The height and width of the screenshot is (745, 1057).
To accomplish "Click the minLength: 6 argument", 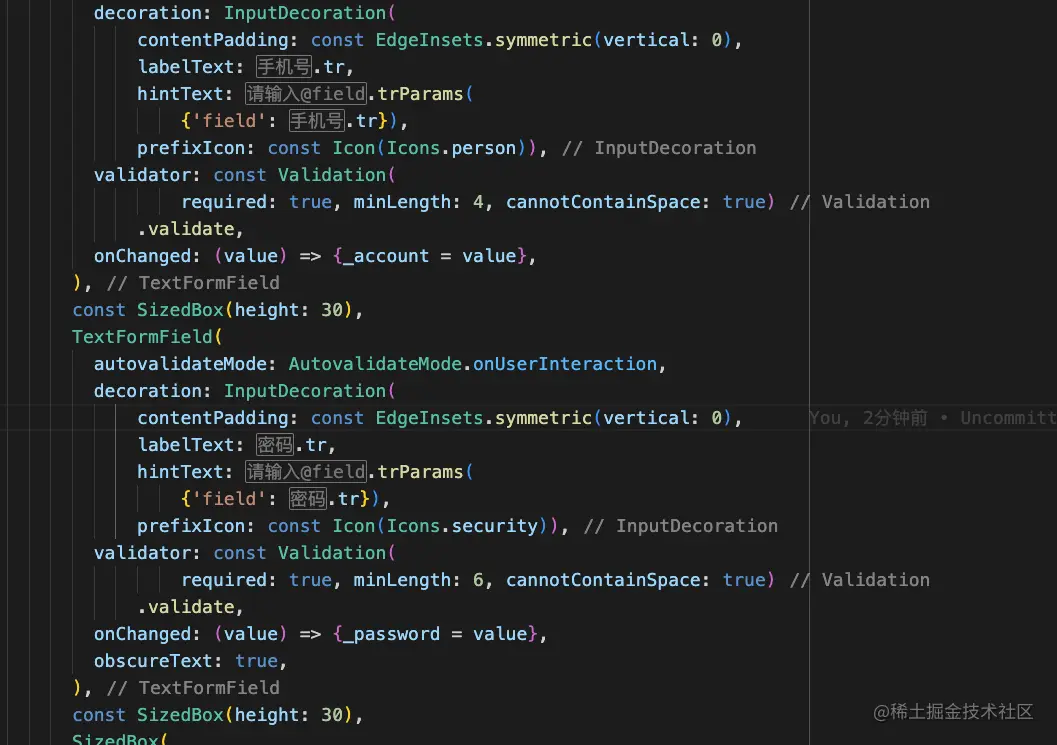I will tap(419, 580).
